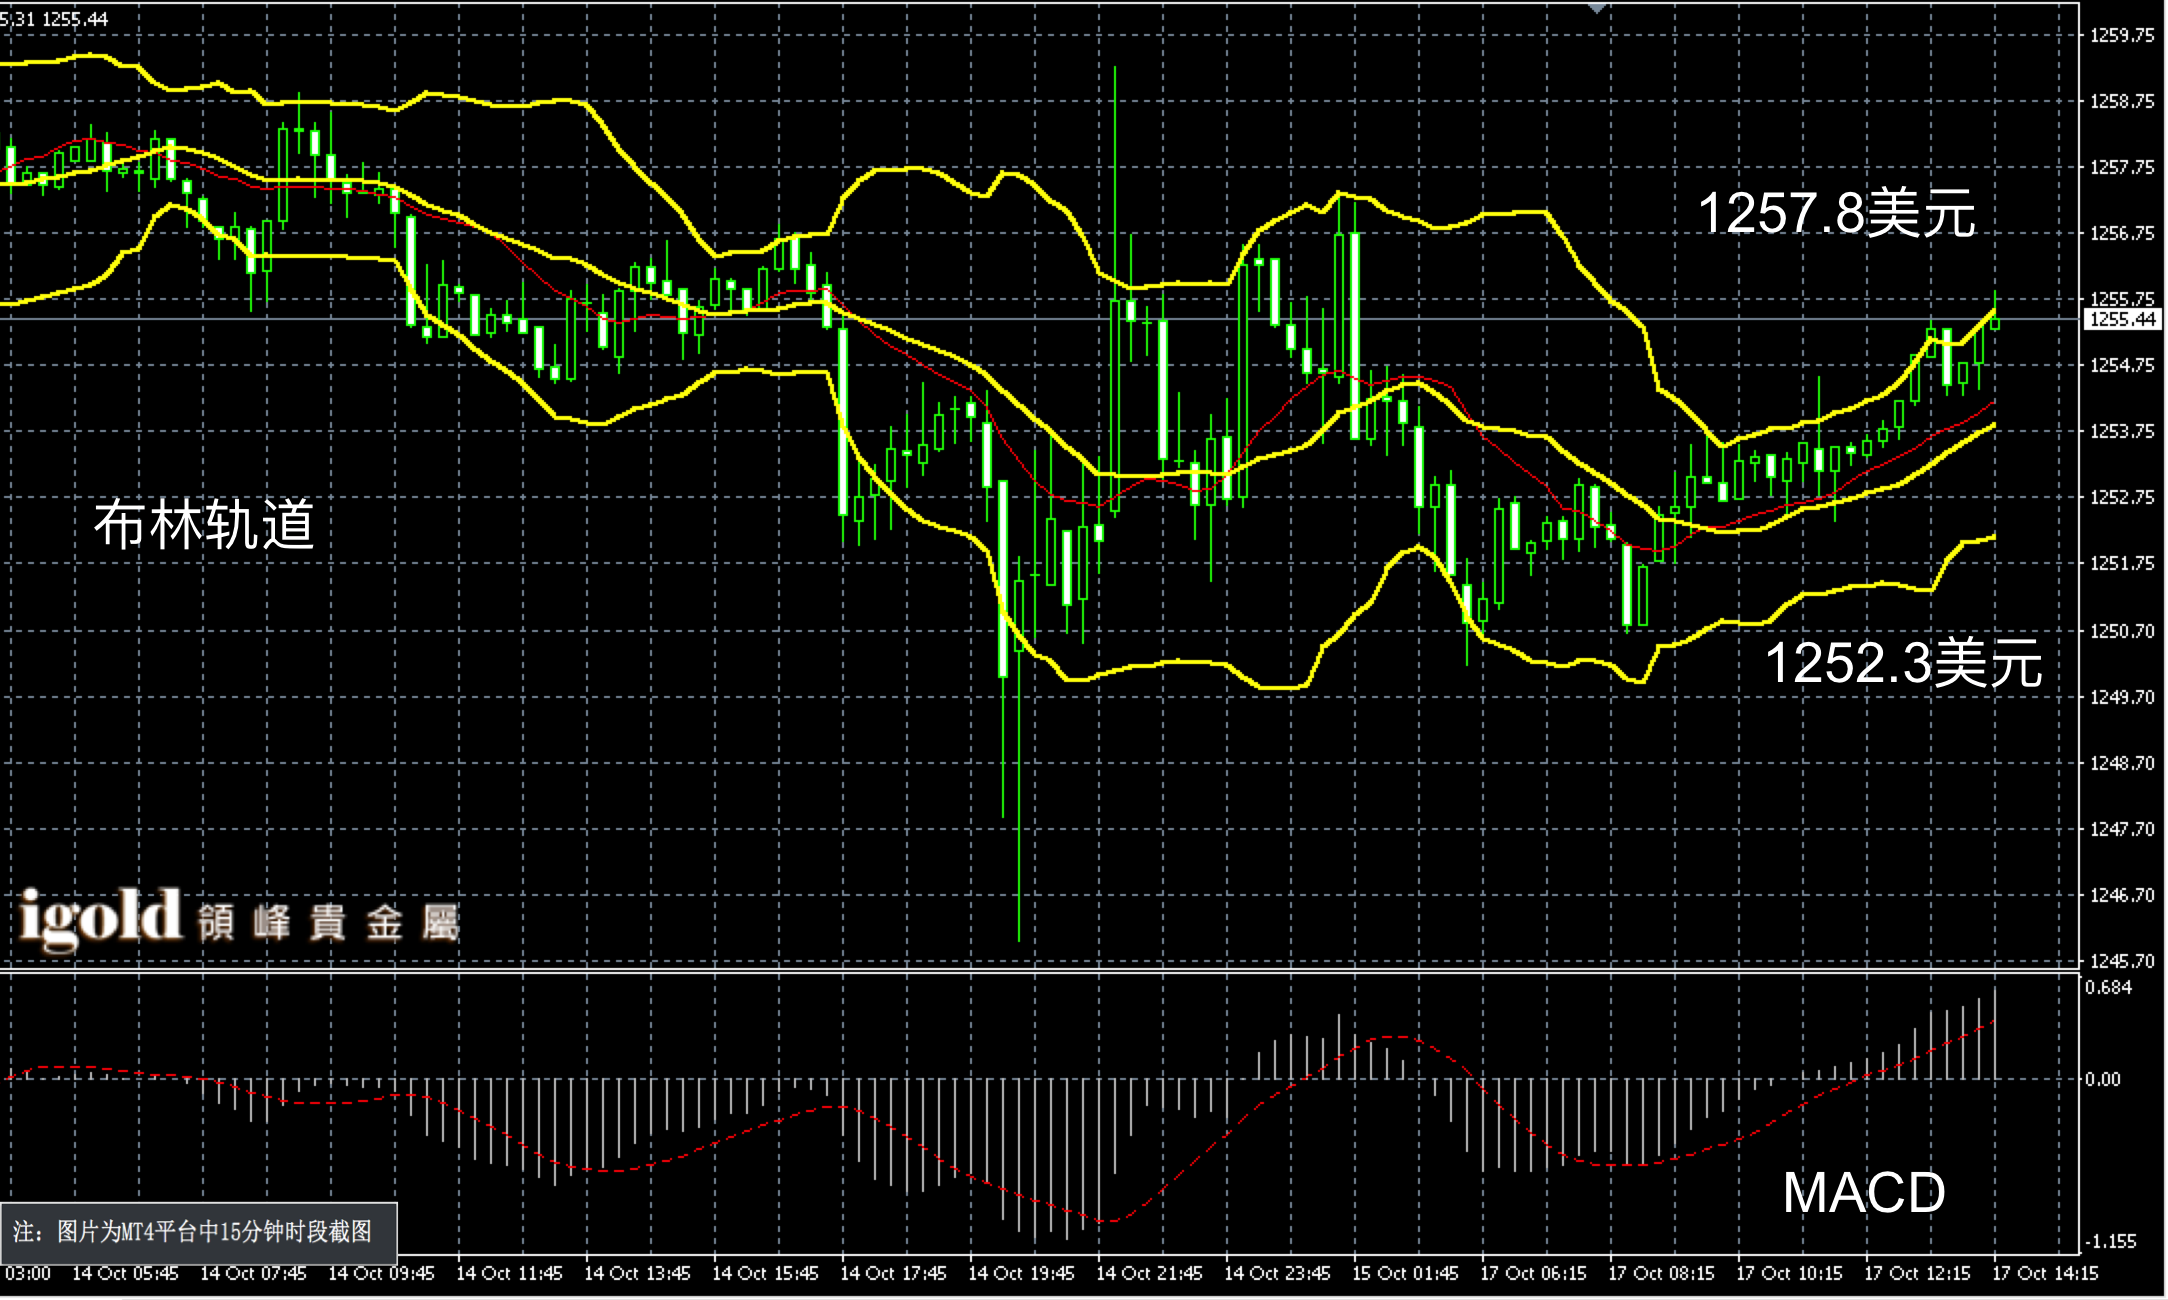Select the 布林轨道 text label

pyautogui.click(x=204, y=525)
